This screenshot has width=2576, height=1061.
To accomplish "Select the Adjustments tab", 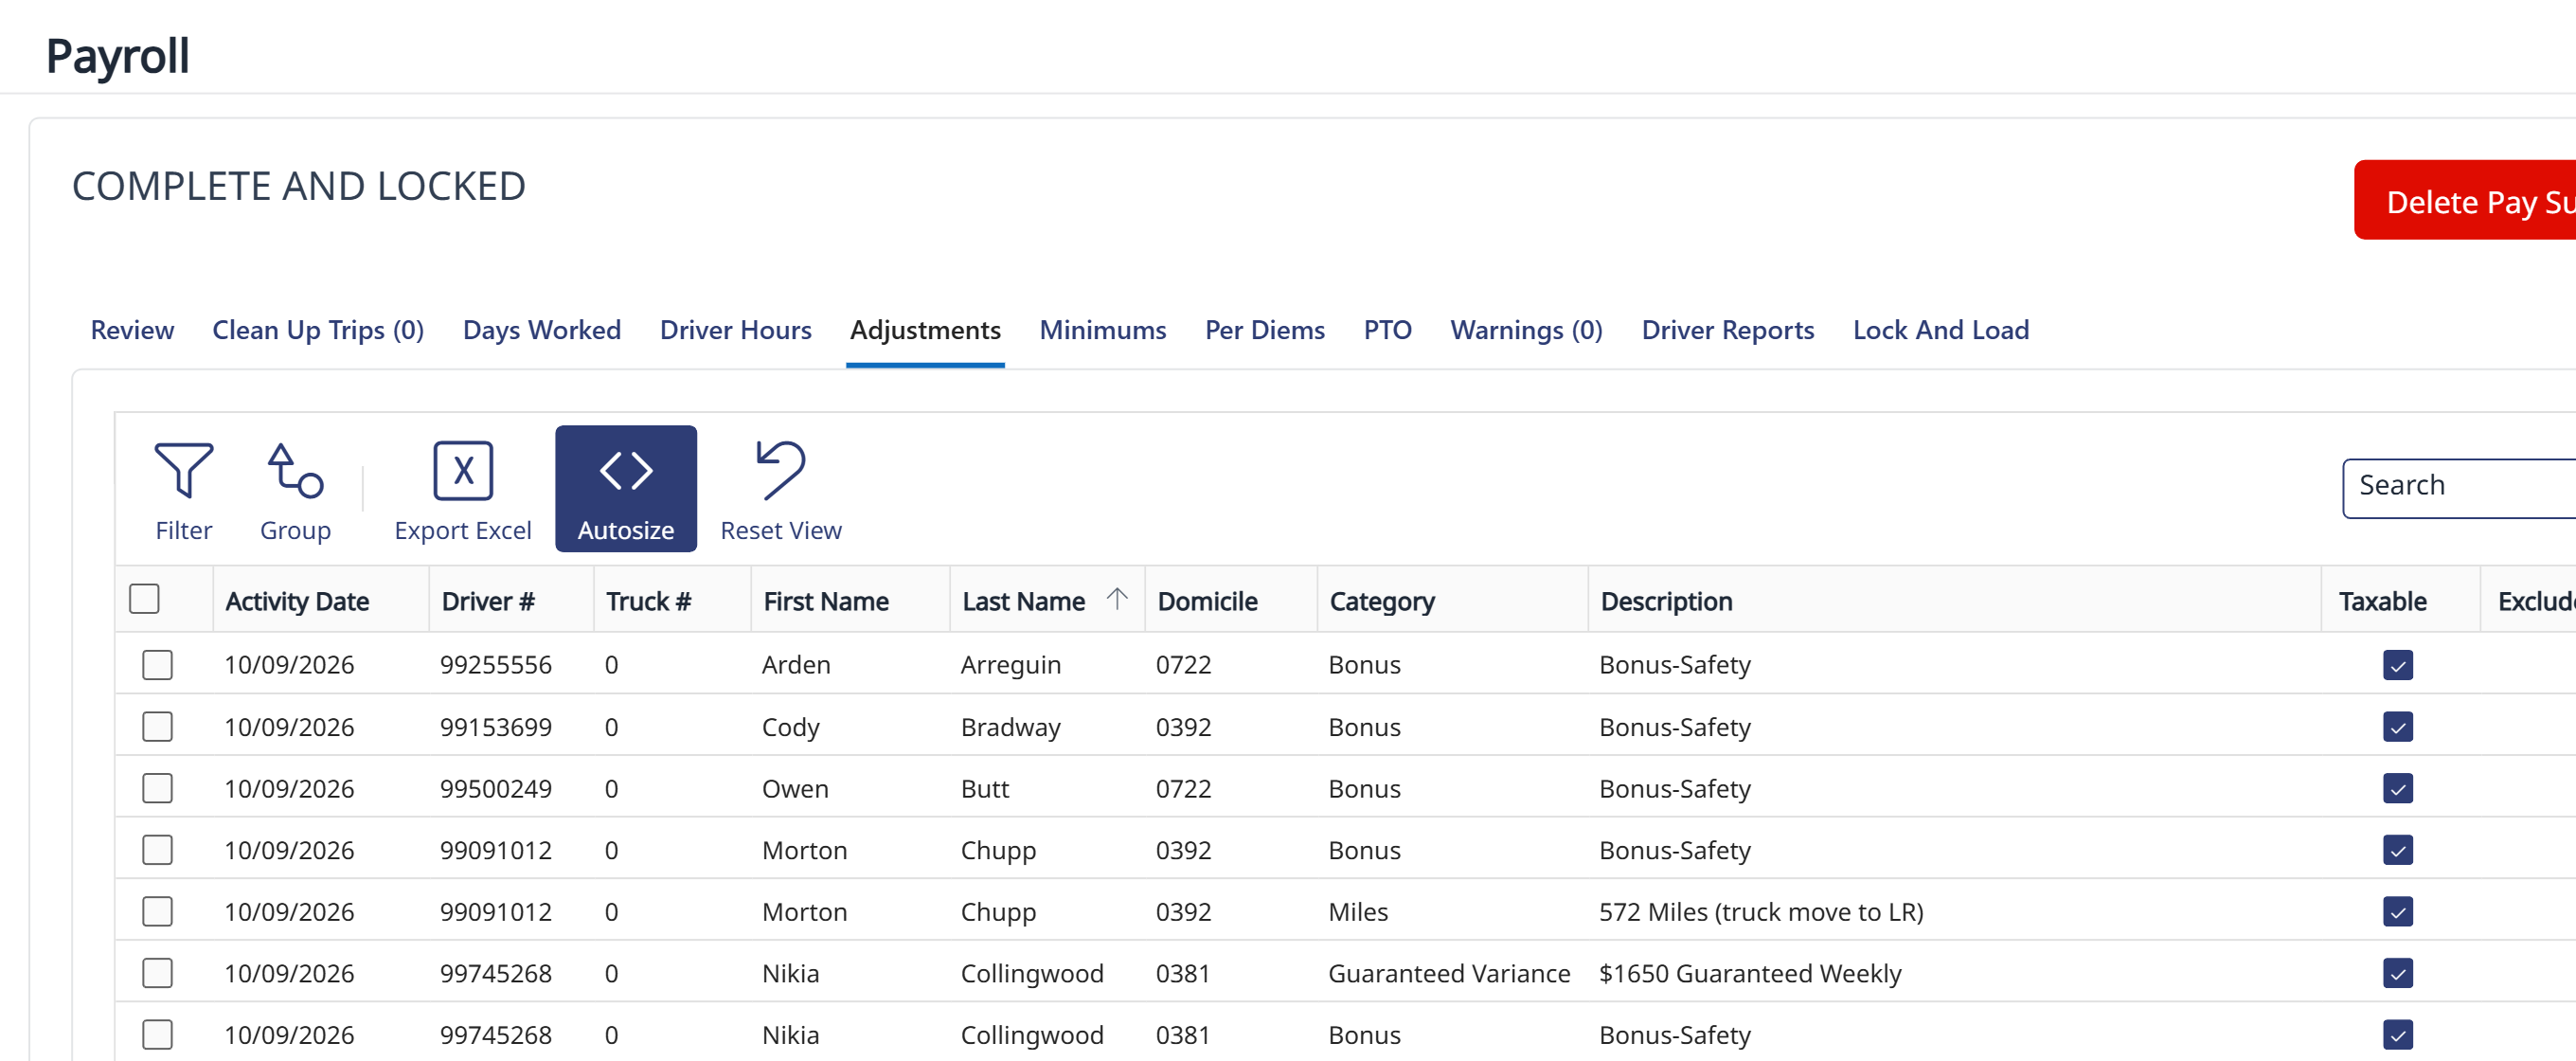I will (x=925, y=330).
